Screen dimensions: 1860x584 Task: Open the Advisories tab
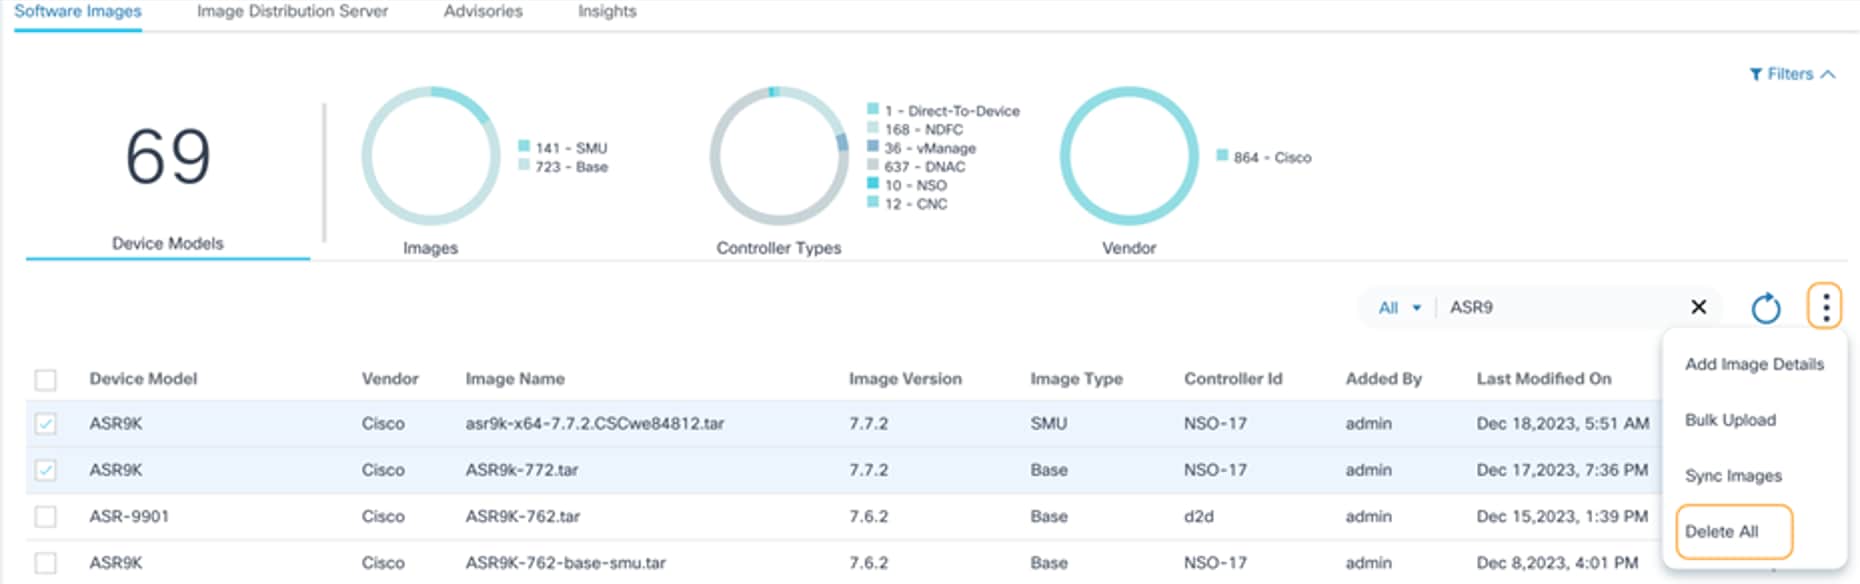point(483,11)
